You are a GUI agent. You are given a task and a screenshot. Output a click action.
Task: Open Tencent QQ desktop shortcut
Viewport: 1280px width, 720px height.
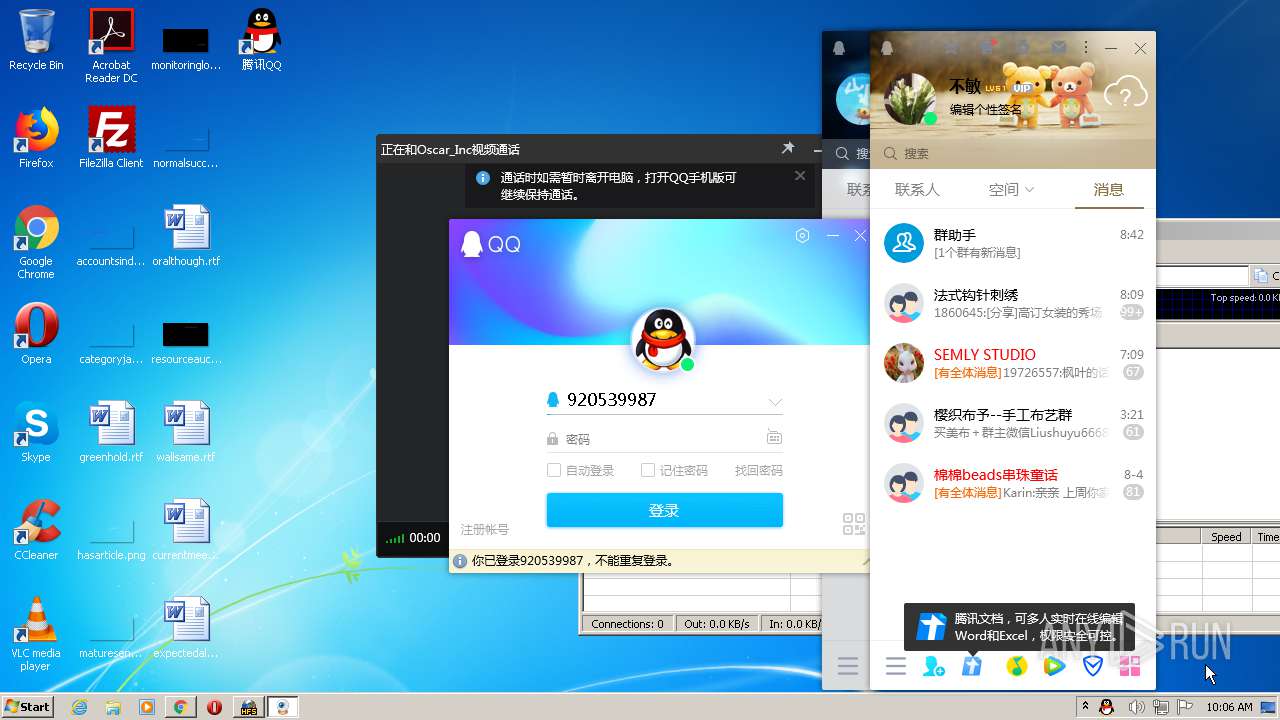(261, 40)
